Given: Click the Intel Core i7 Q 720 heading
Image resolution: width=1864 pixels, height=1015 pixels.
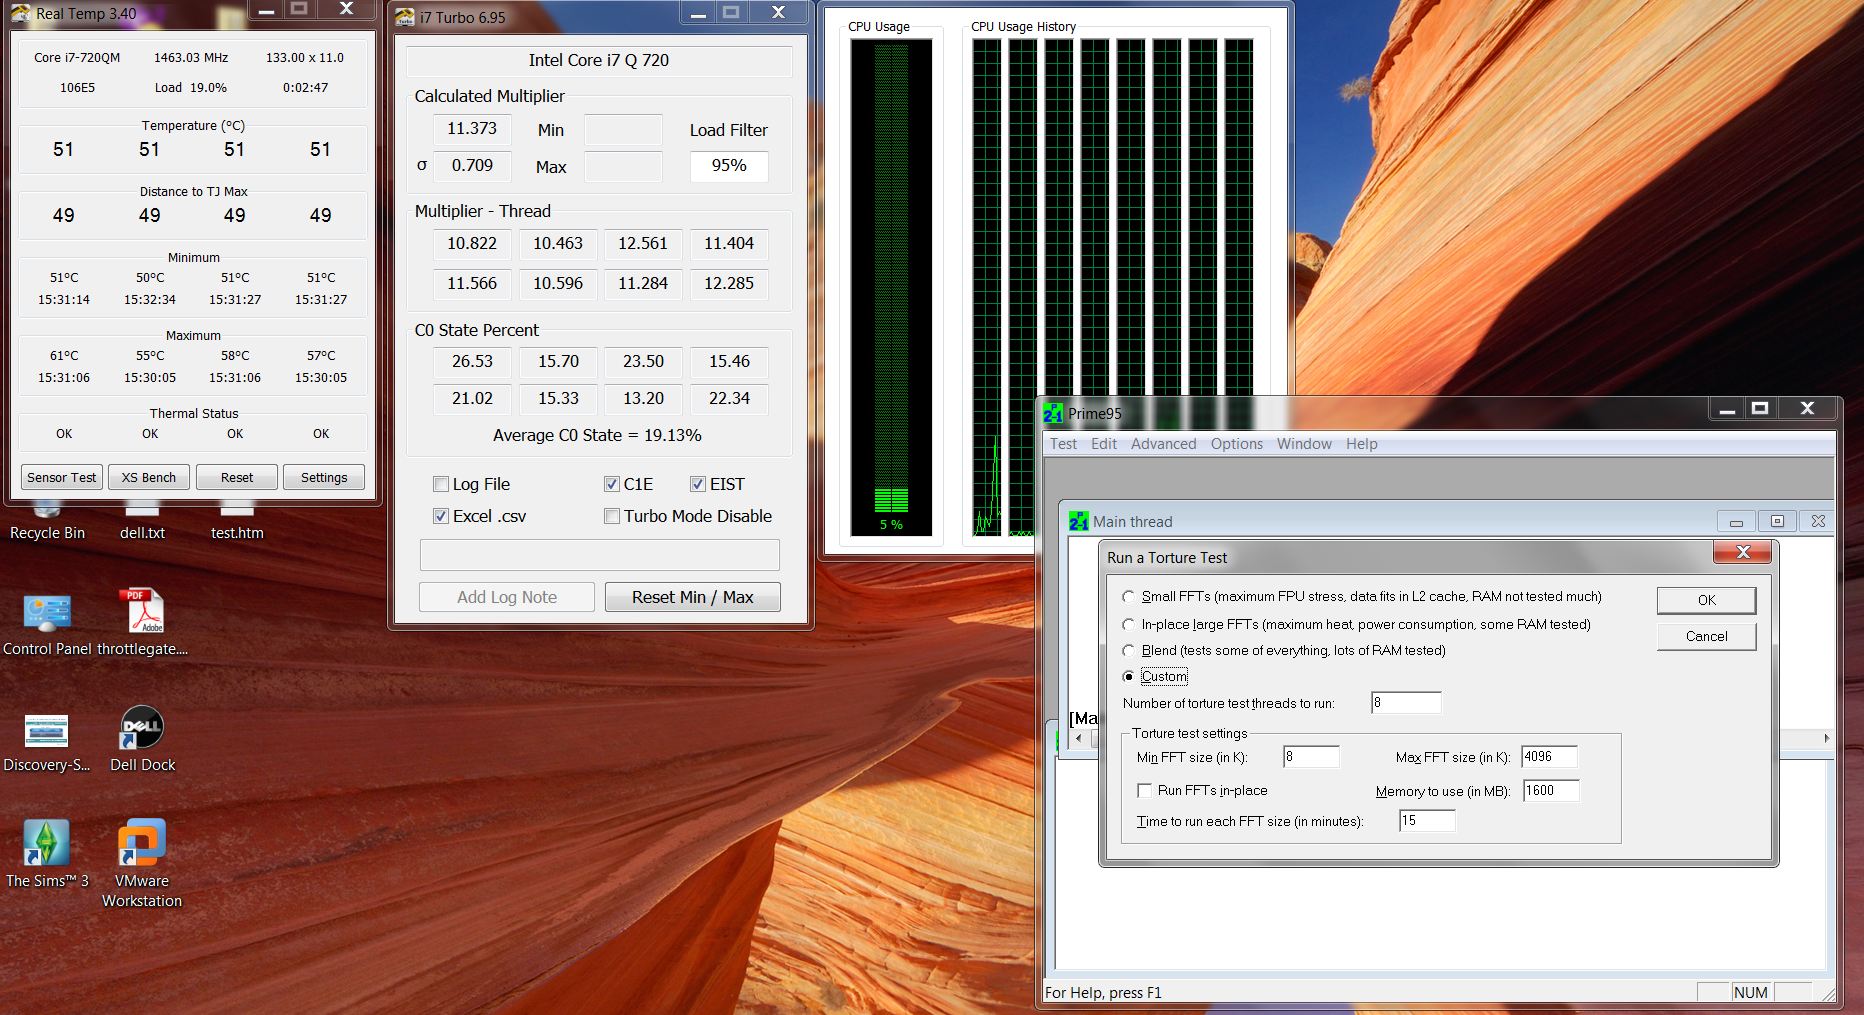Looking at the screenshot, I should click(x=599, y=60).
